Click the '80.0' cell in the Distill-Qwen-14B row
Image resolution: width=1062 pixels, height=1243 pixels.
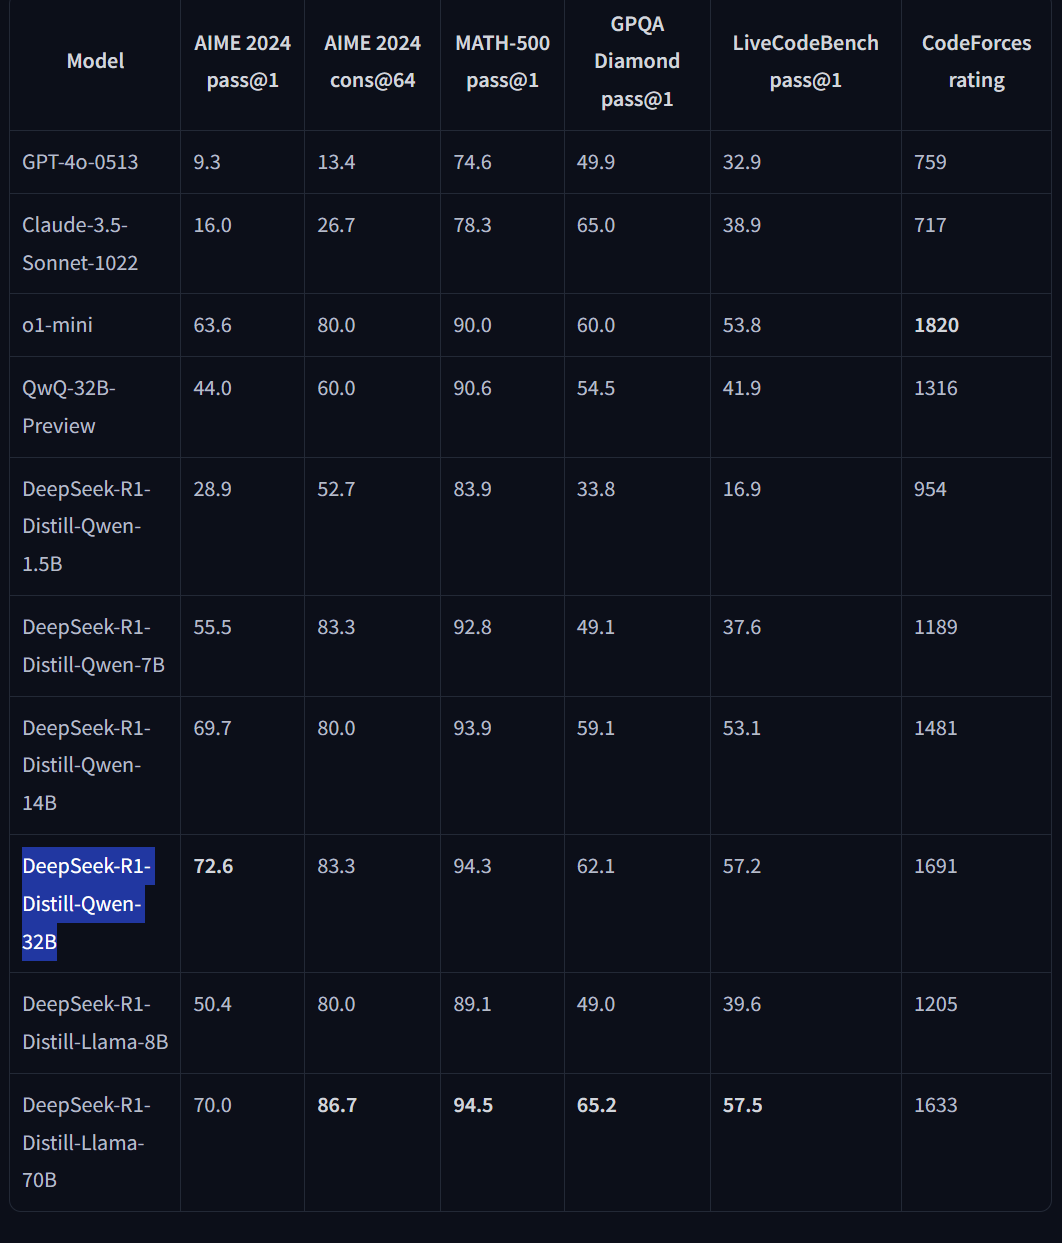(x=336, y=728)
